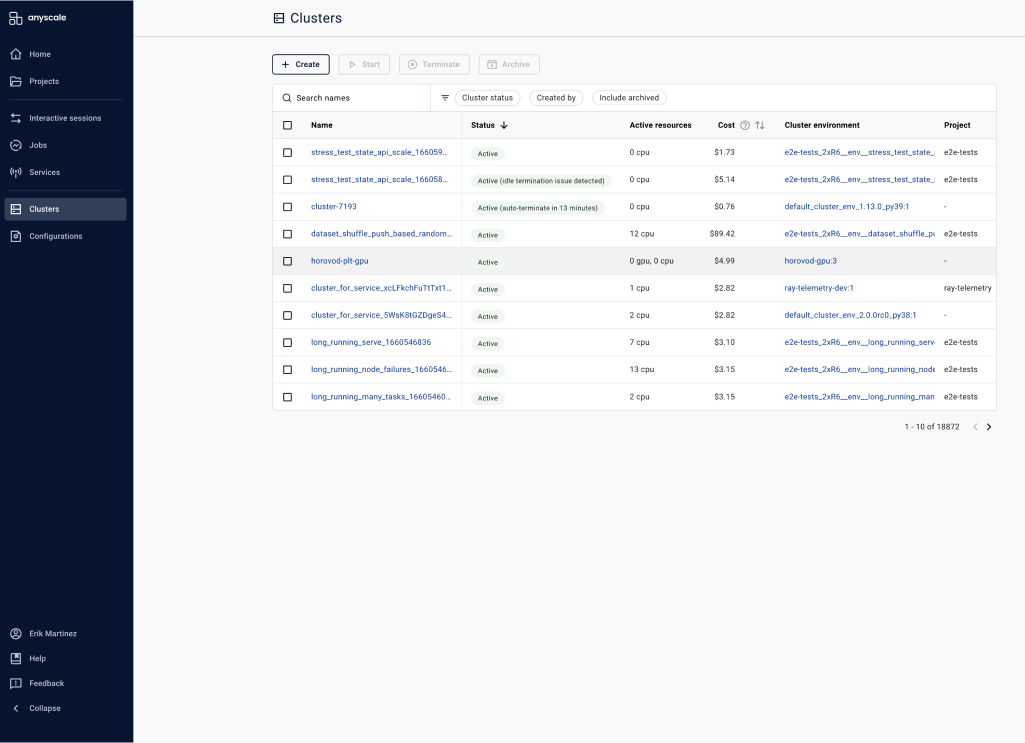Click the Jobs icon in sidebar
This screenshot has width=1025, height=743.
click(x=16, y=145)
